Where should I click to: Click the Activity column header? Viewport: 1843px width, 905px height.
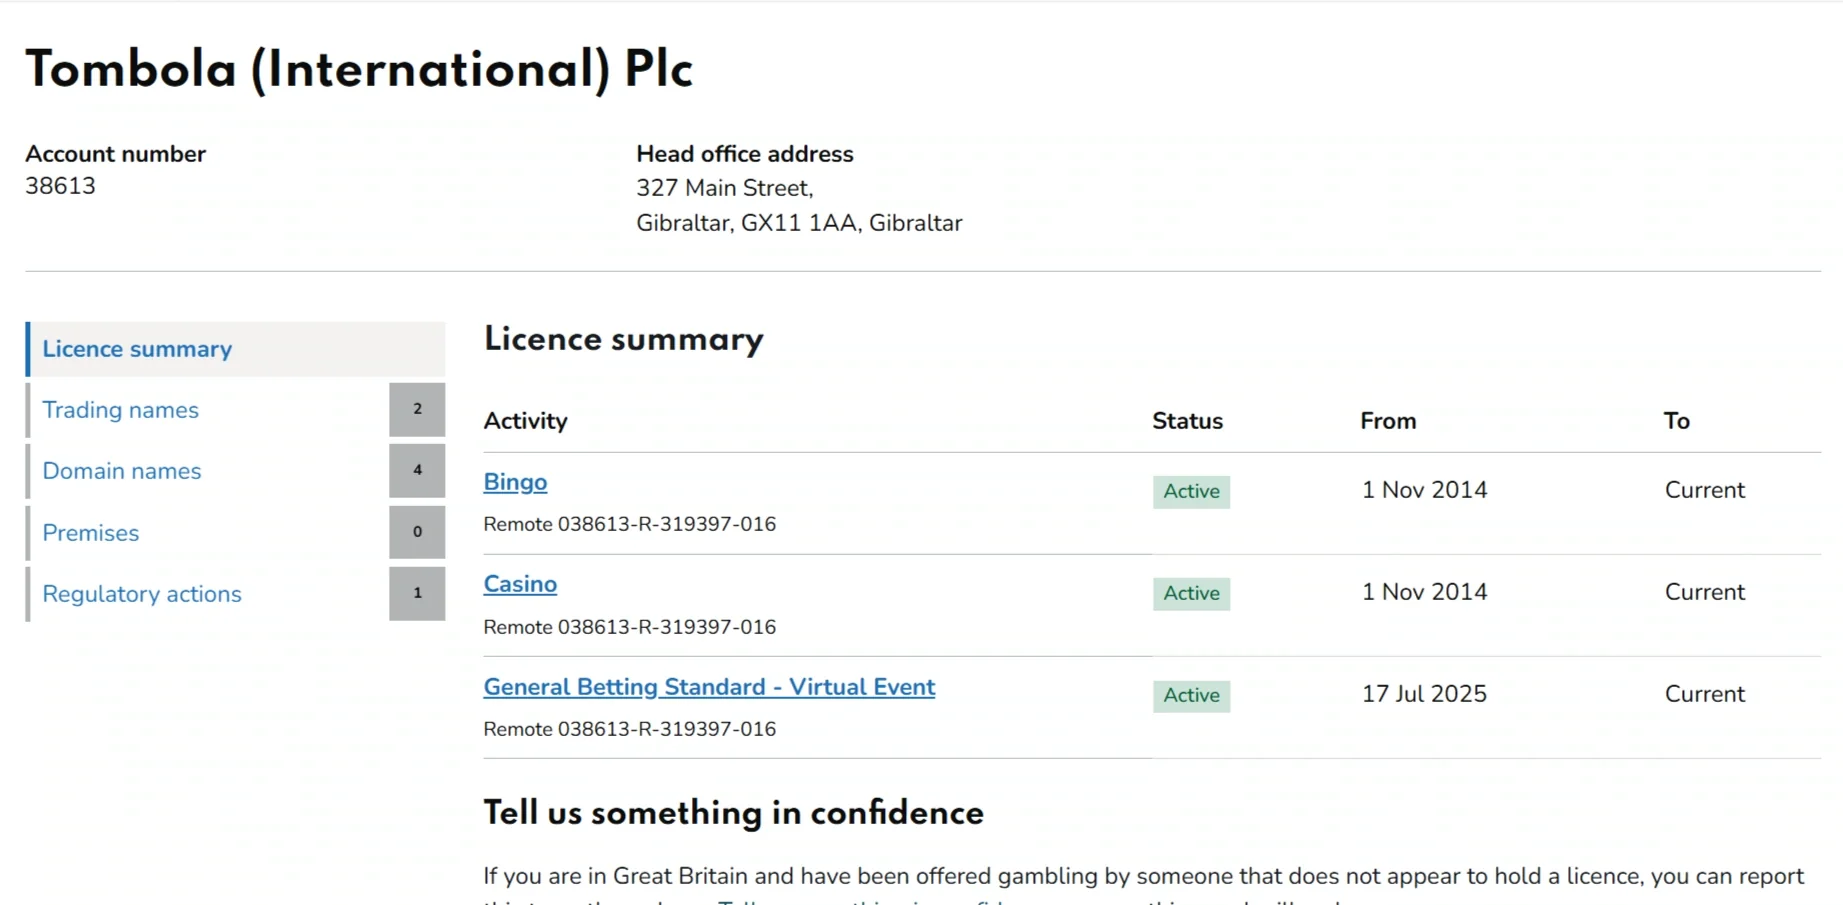pyautogui.click(x=525, y=421)
